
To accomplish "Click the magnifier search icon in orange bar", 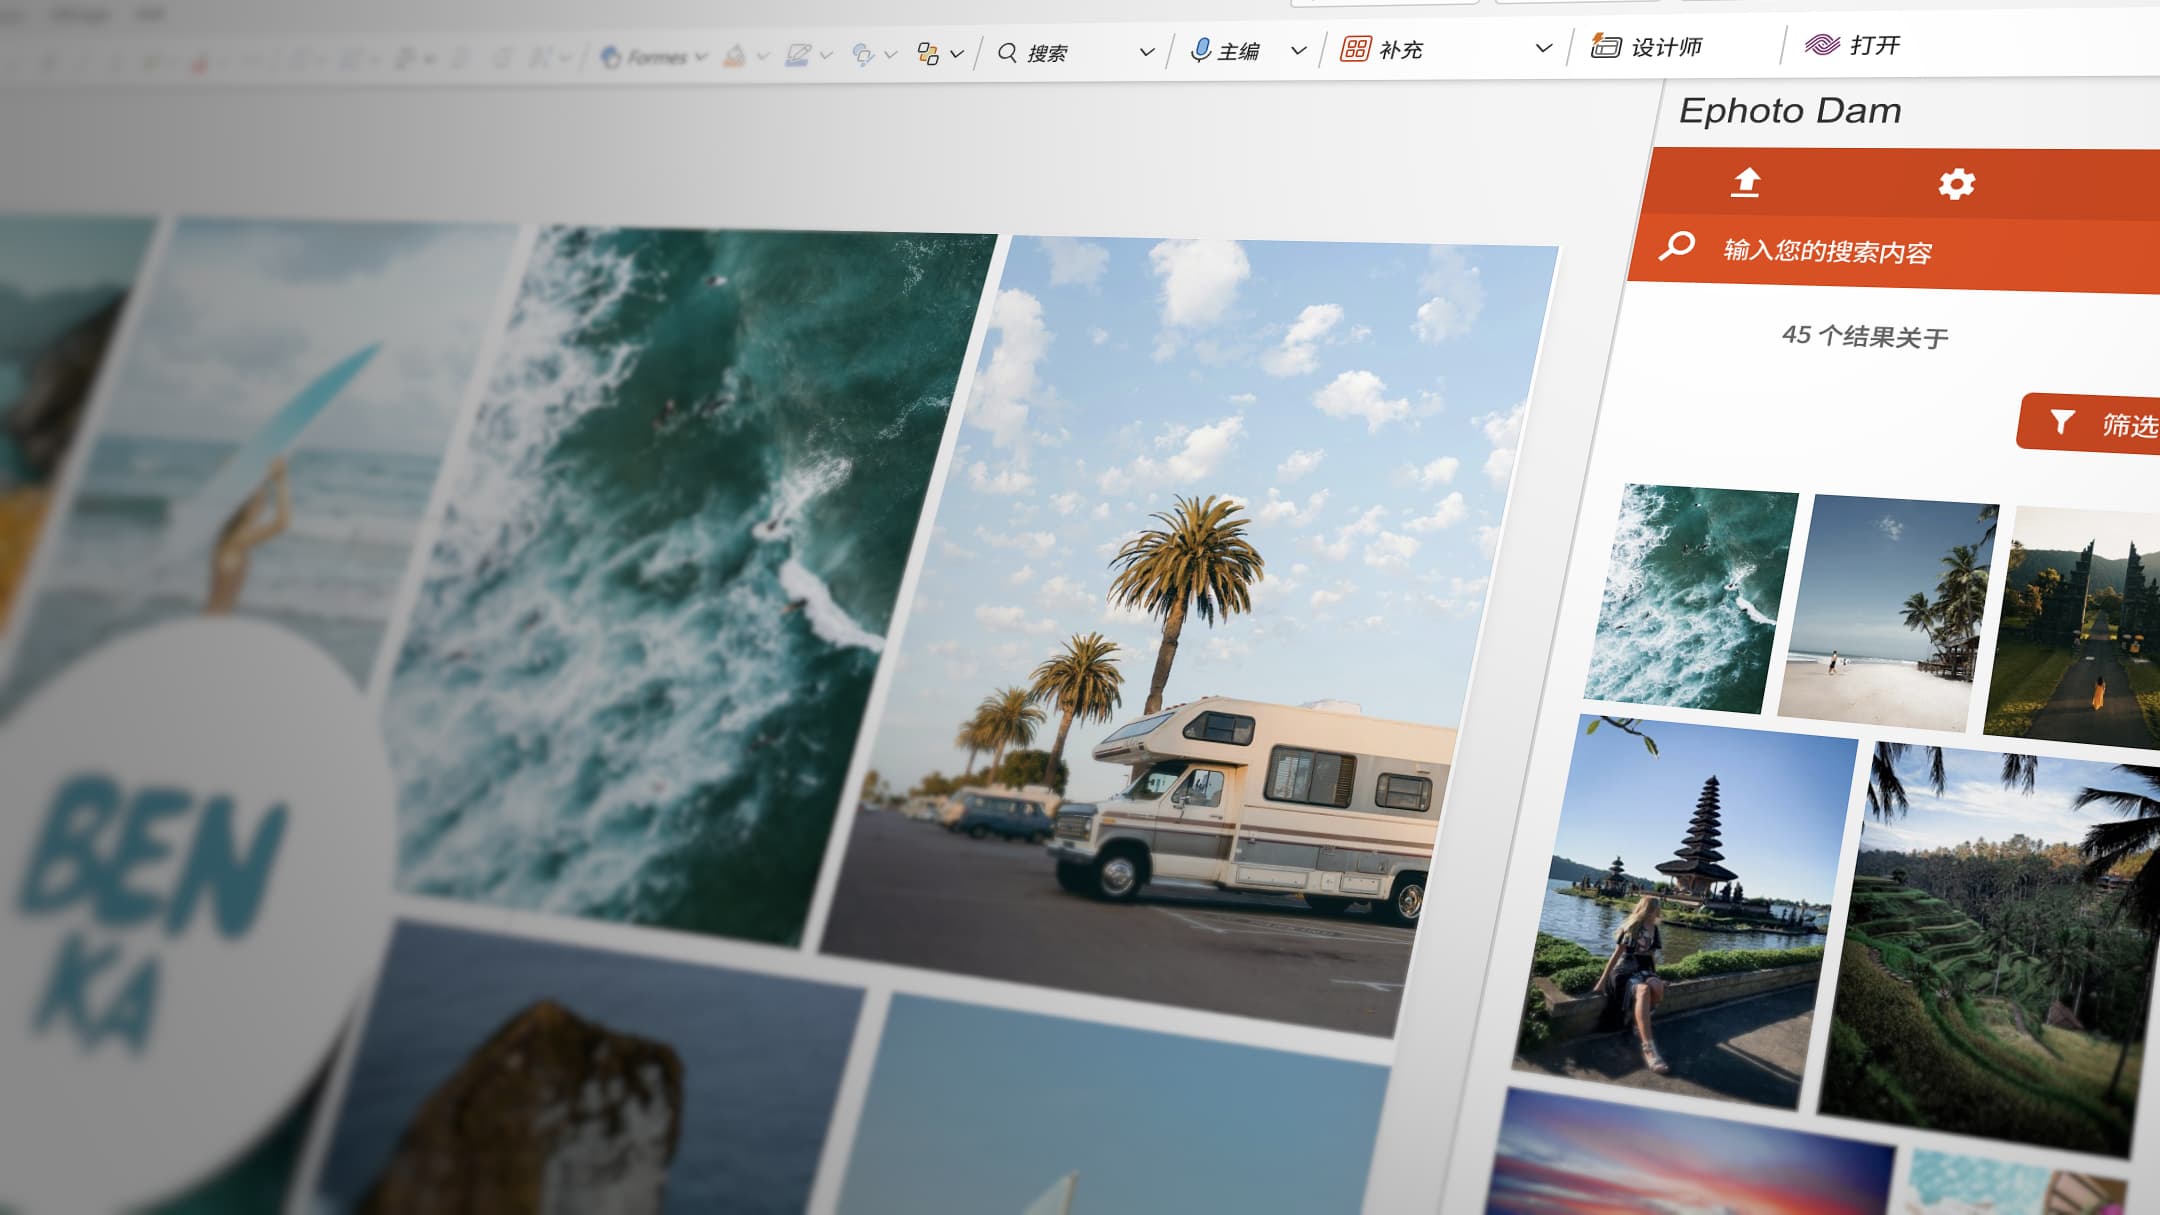I will 1677,245.
